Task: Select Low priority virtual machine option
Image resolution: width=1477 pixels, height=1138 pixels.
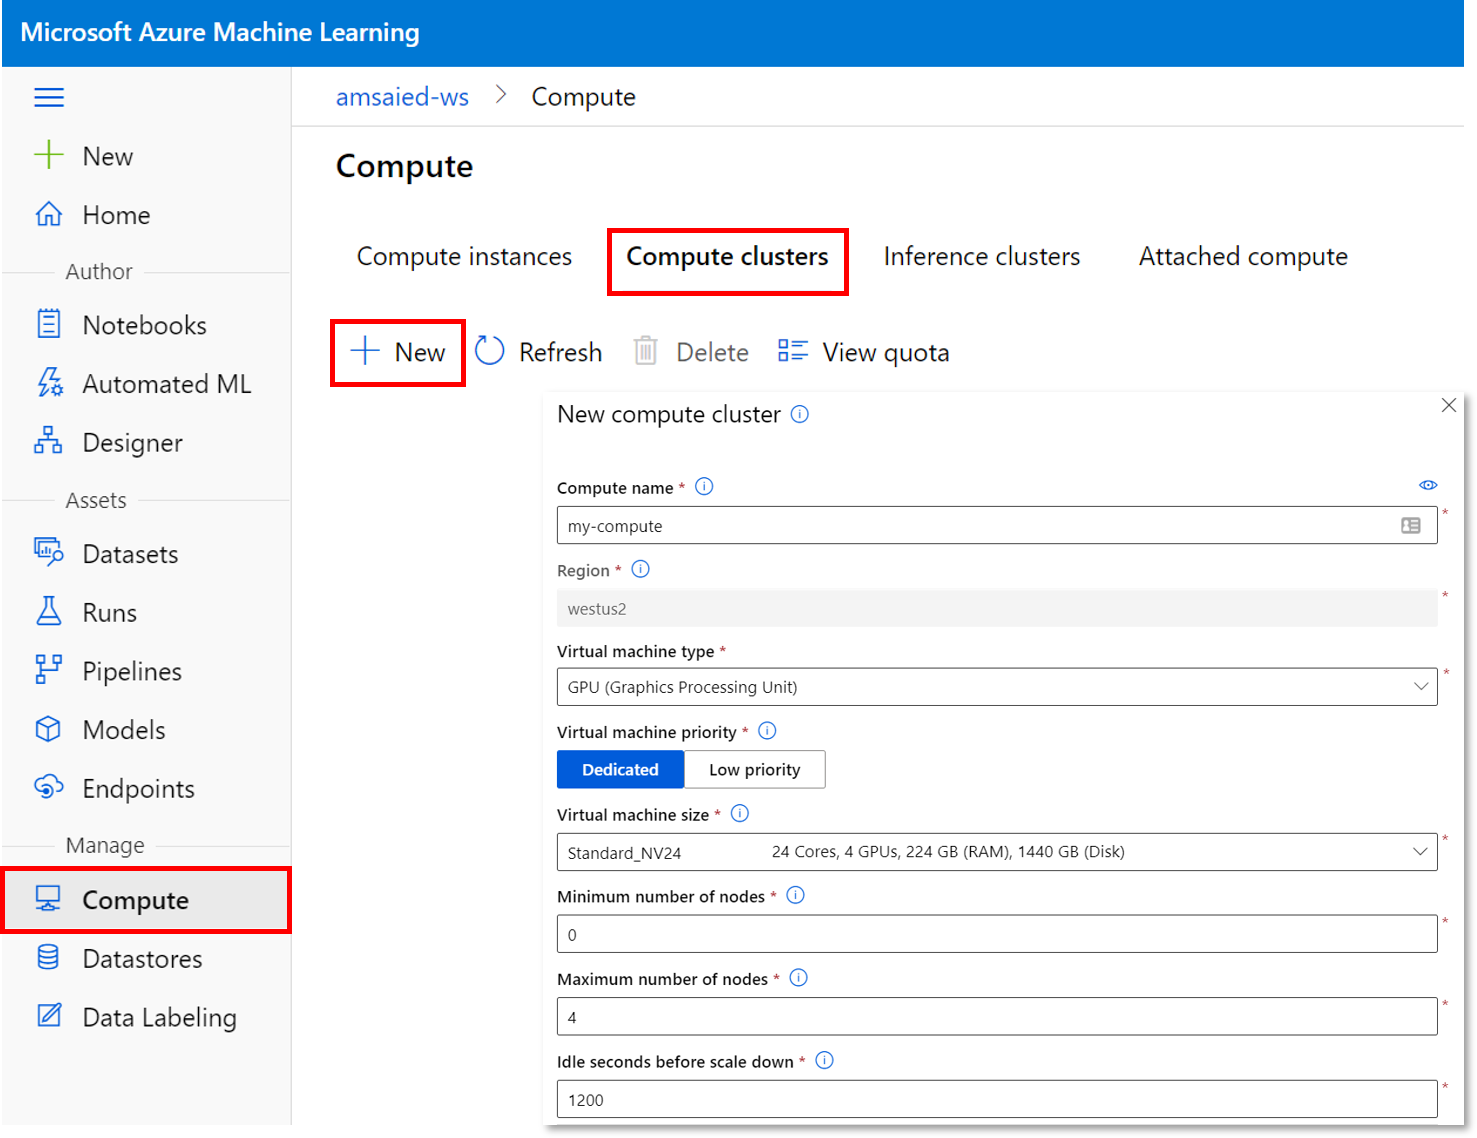Action: pyautogui.click(x=755, y=769)
